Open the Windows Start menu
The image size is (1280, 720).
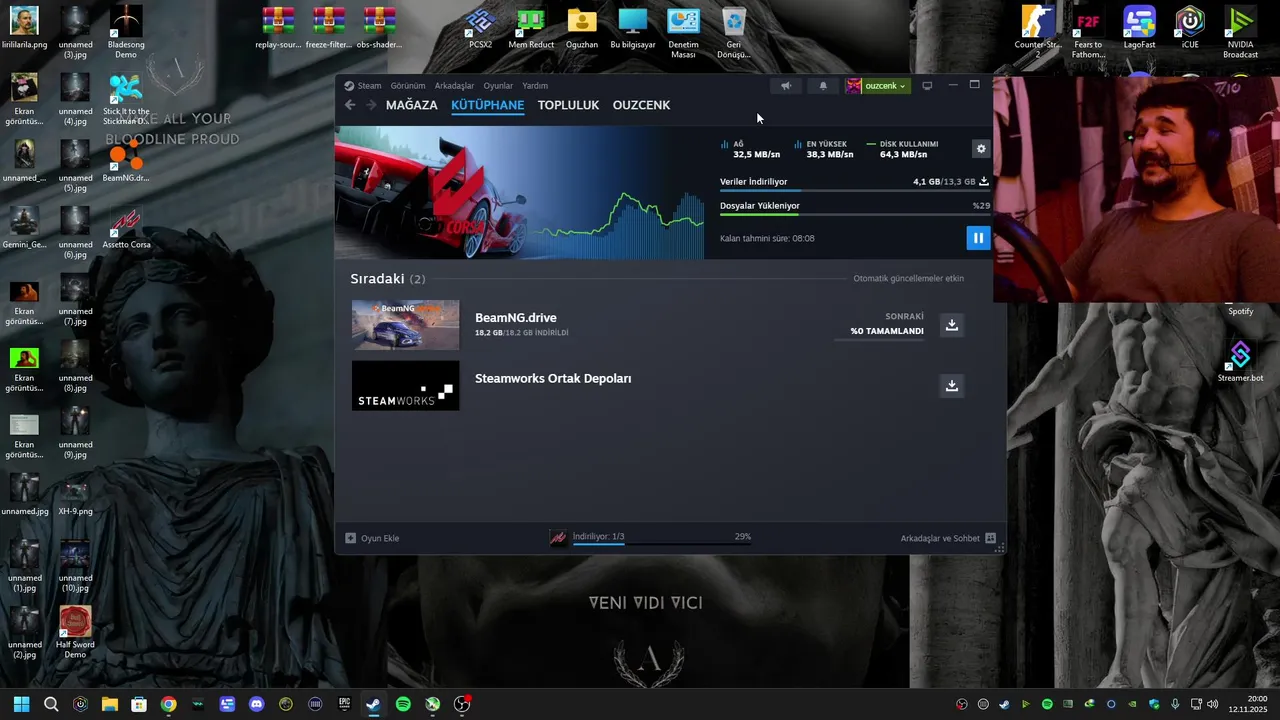(21, 704)
